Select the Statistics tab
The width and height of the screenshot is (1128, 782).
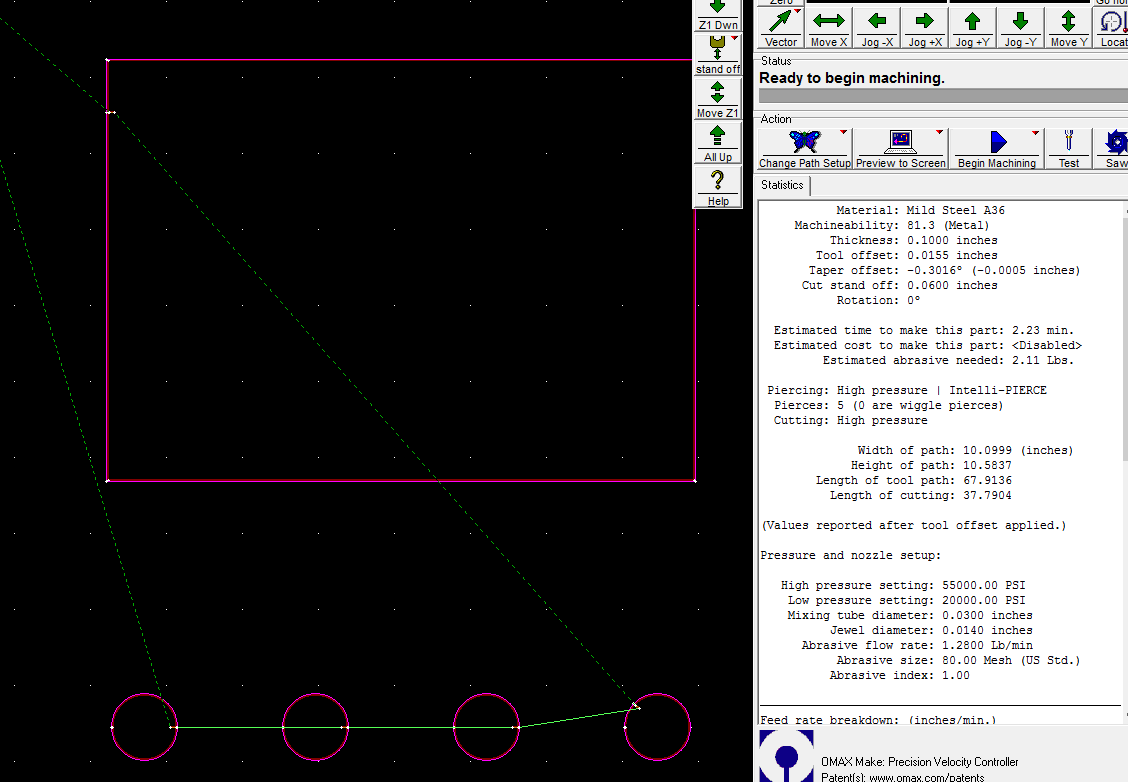782,185
